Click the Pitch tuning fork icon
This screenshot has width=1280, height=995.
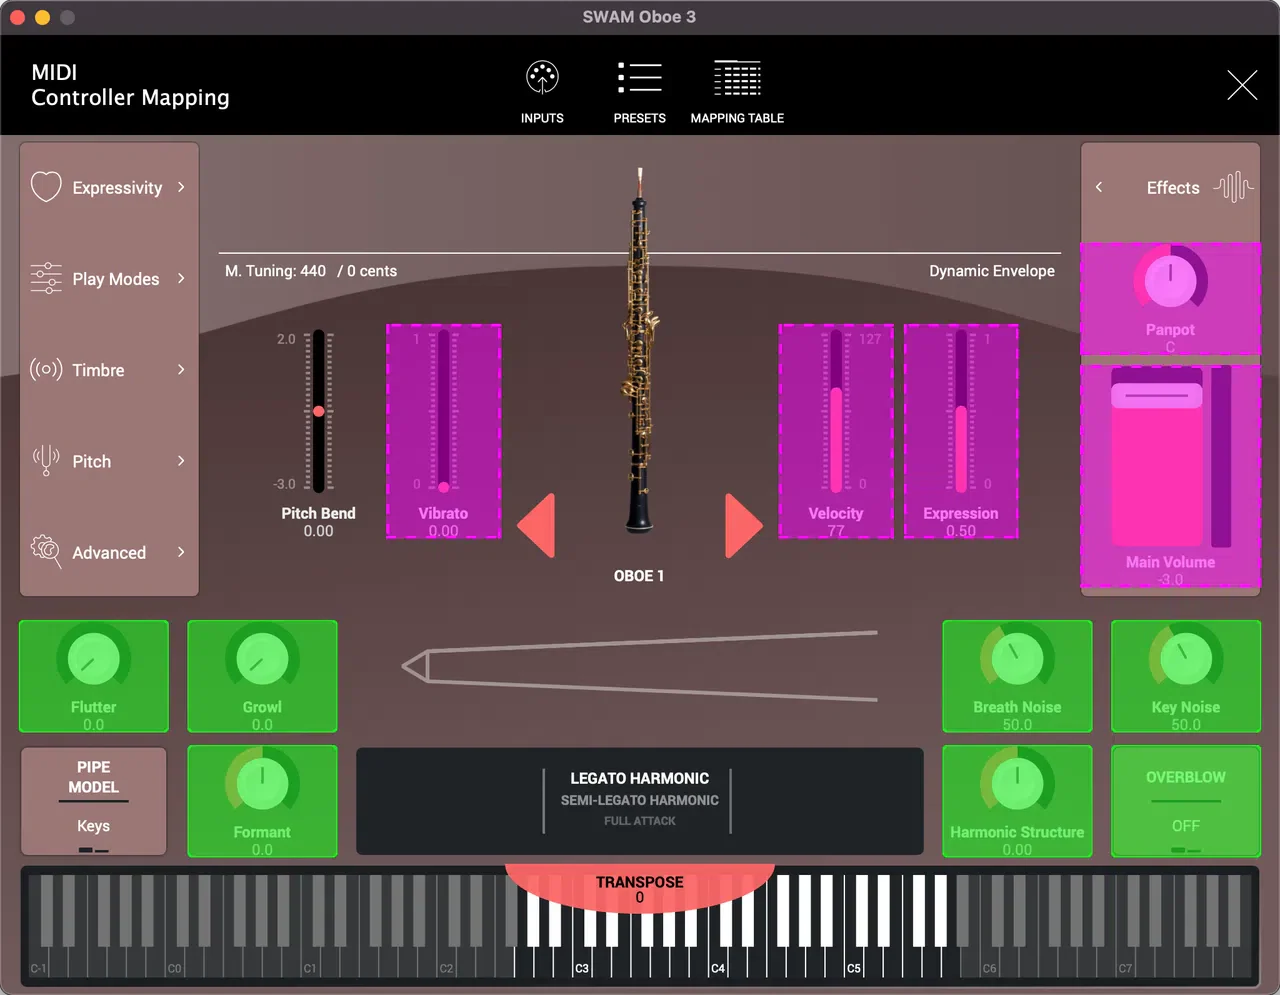pyautogui.click(x=46, y=460)
